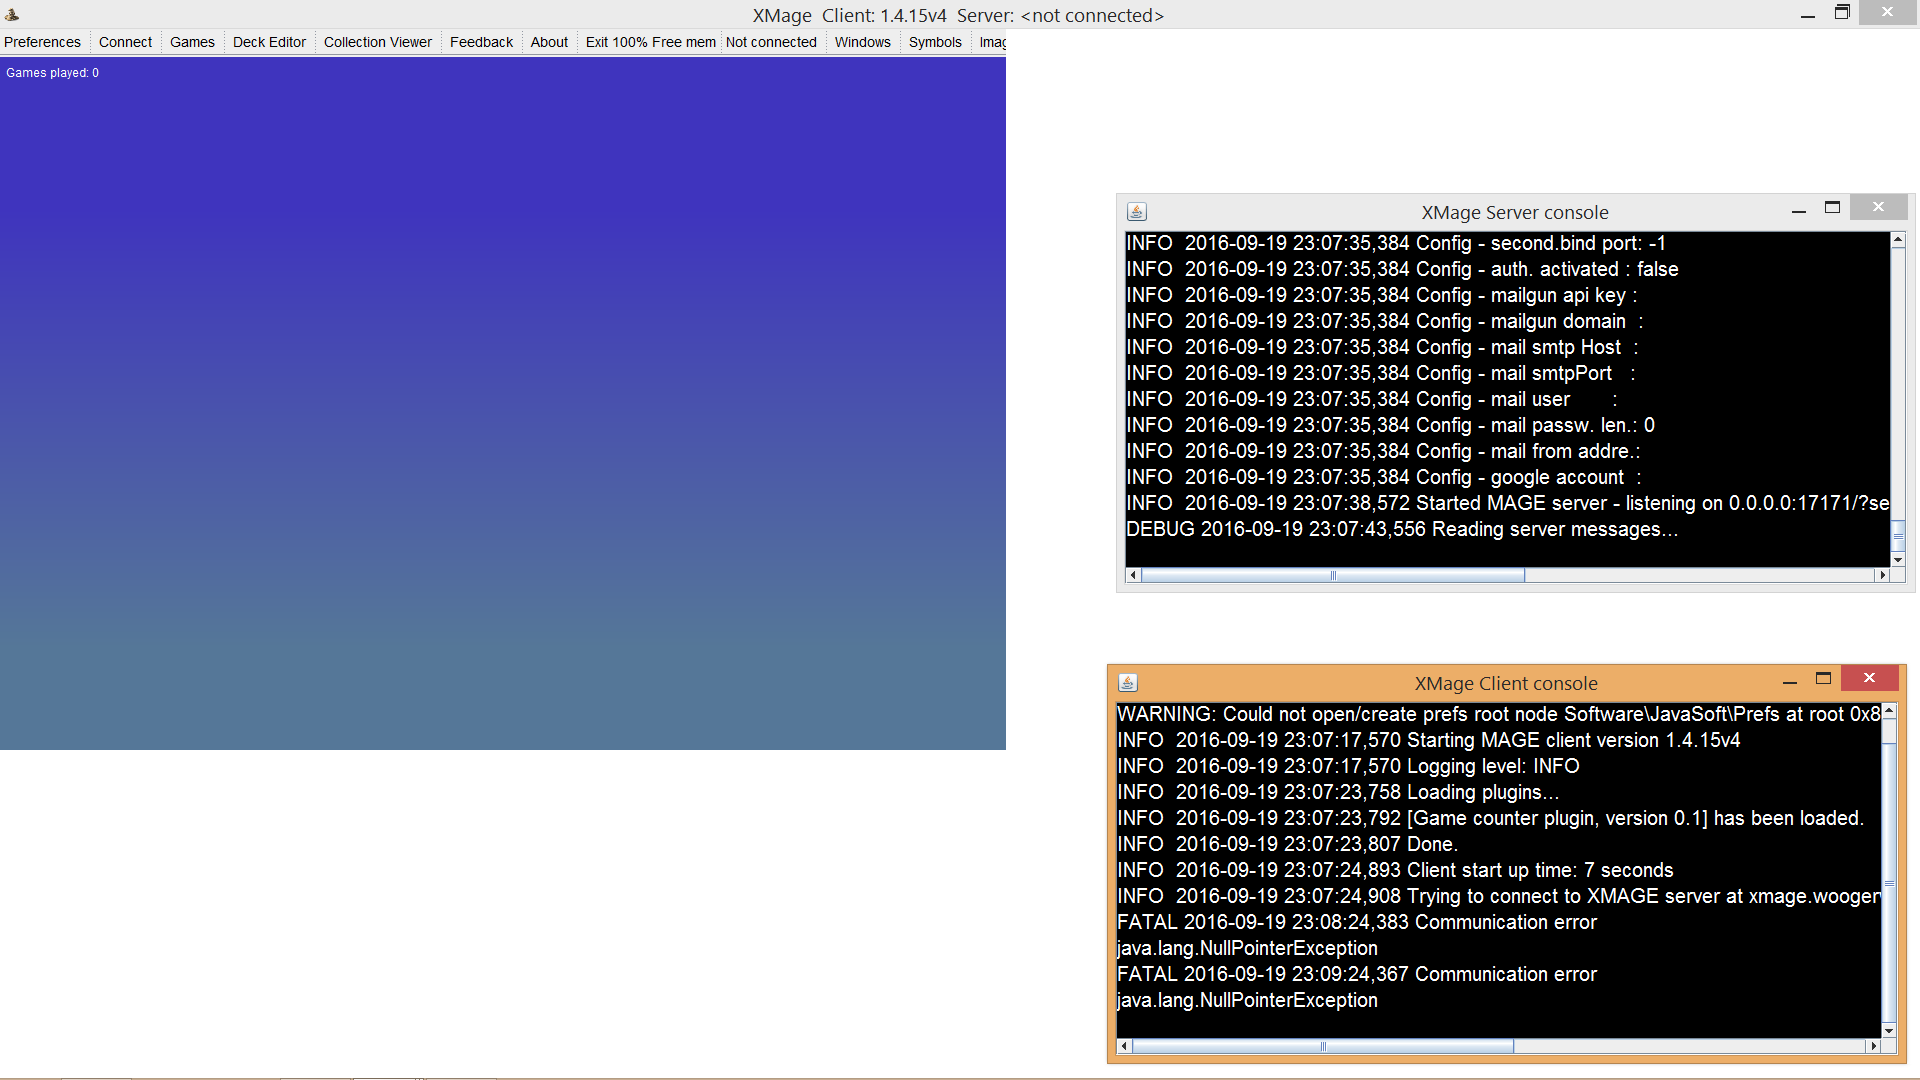
Task: Maximize the XMage Server console window
Action: tap(1832, 208)
